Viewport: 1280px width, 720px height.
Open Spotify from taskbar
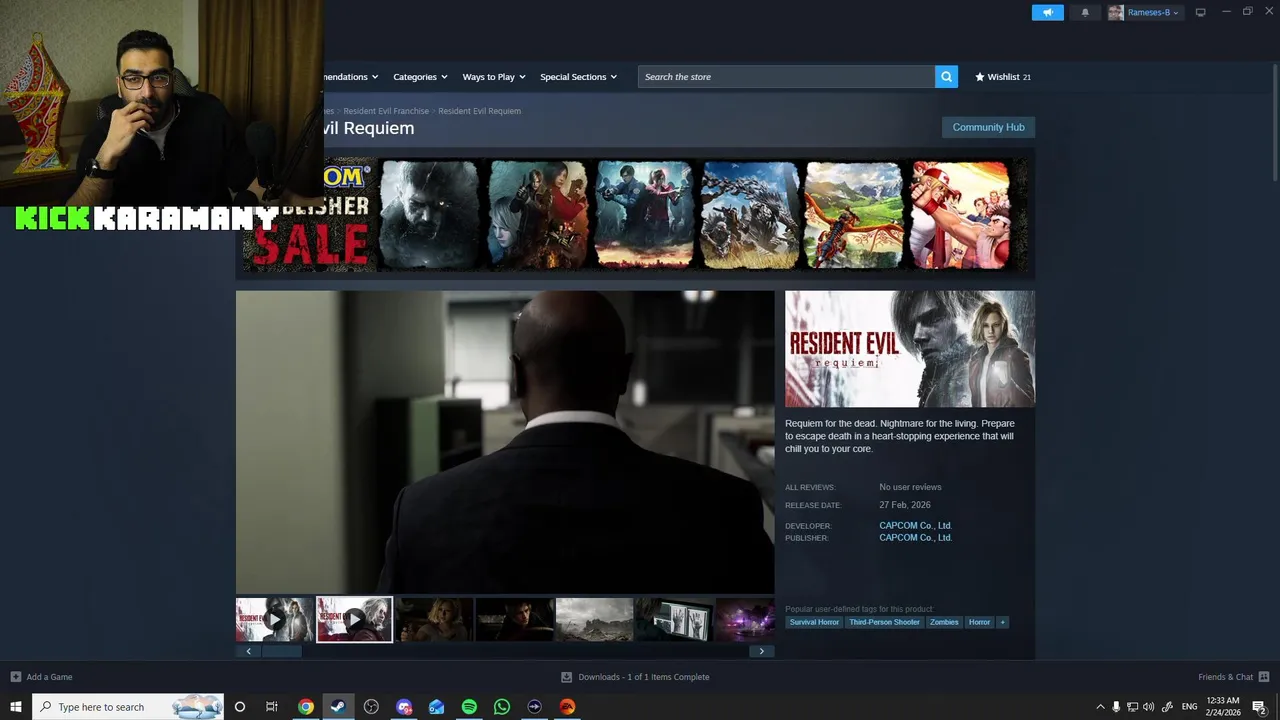click(x=469, y=707)
